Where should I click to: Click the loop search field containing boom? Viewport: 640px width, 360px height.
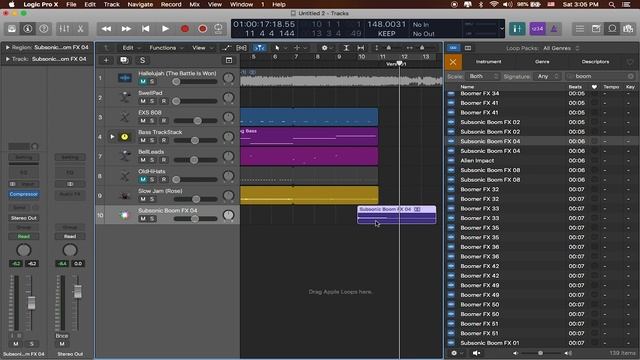[x=600, y=76]
